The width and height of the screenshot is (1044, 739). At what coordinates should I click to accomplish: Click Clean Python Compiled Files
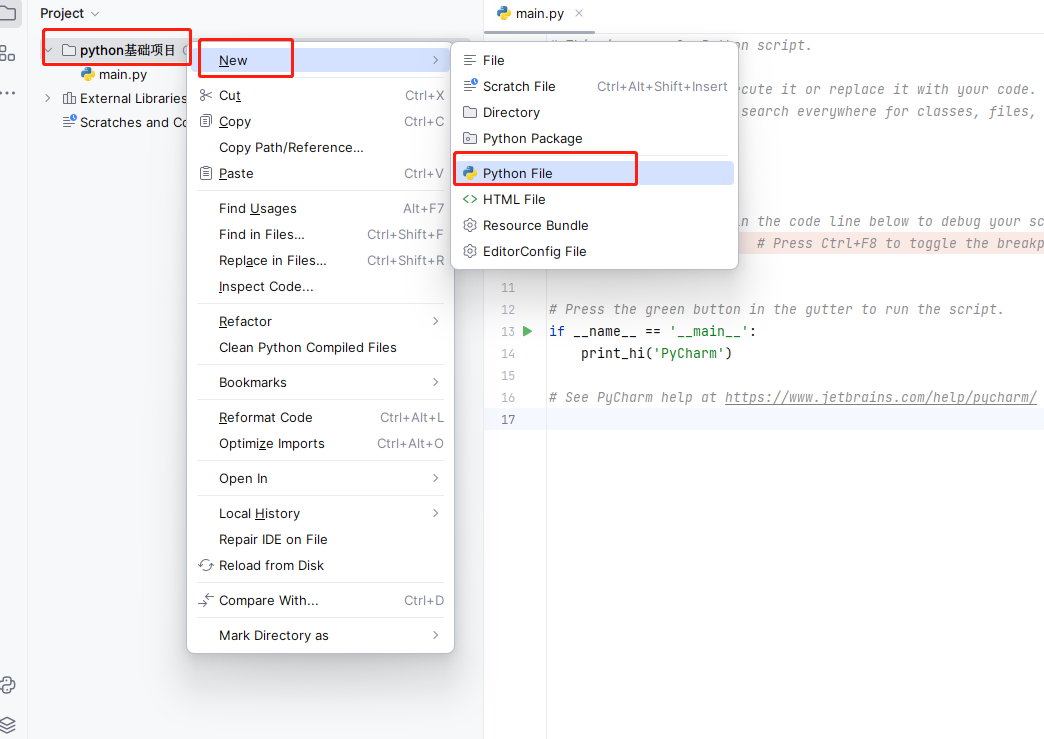[320, 348]
